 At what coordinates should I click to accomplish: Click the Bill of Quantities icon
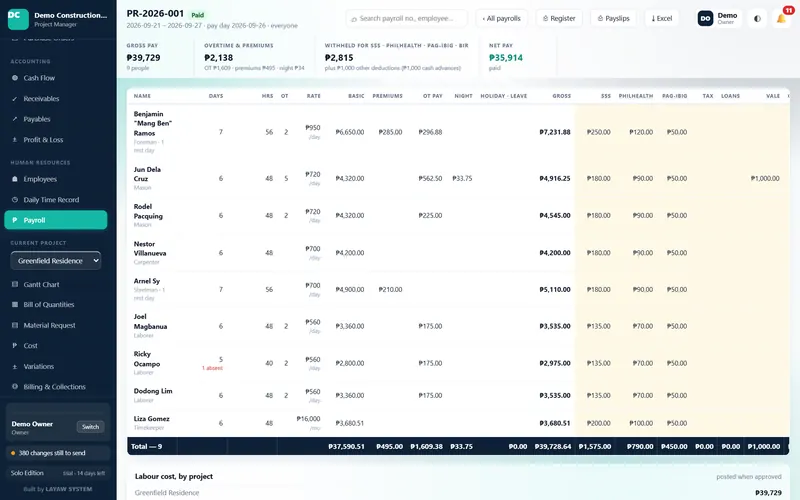pyautogui.click(x=15, y=305)
